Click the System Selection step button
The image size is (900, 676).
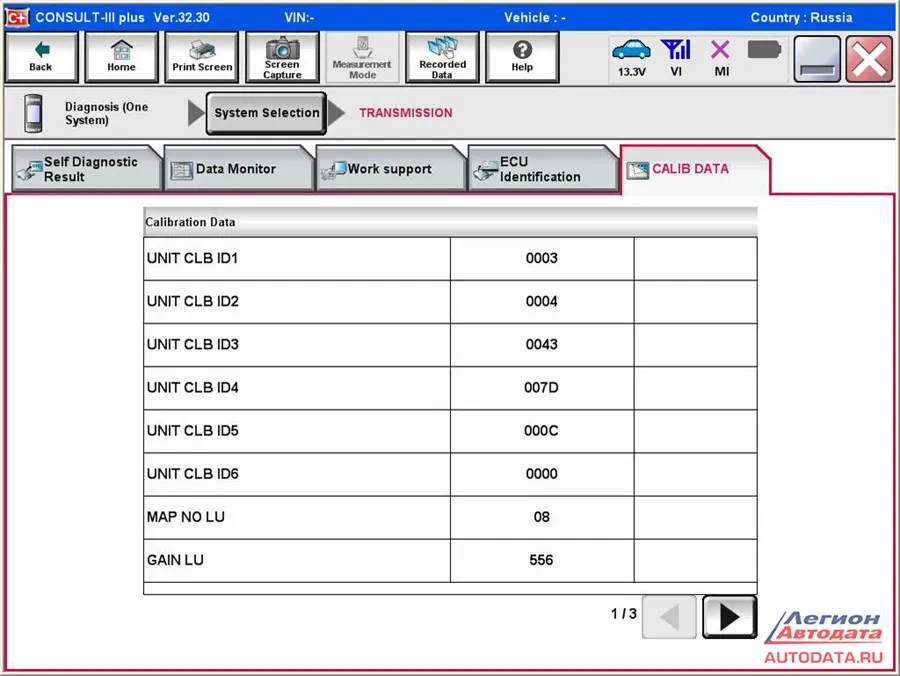pos(266,113)
